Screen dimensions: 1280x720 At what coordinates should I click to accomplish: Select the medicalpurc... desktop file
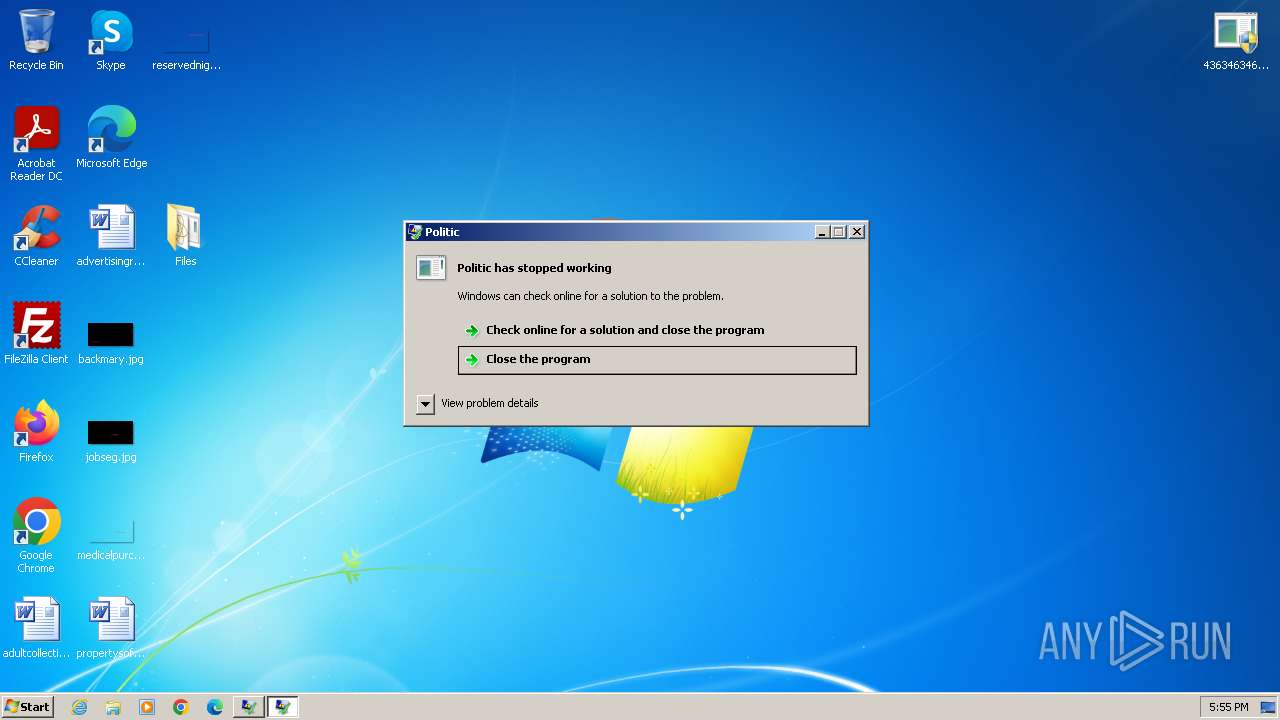[111, 539]
